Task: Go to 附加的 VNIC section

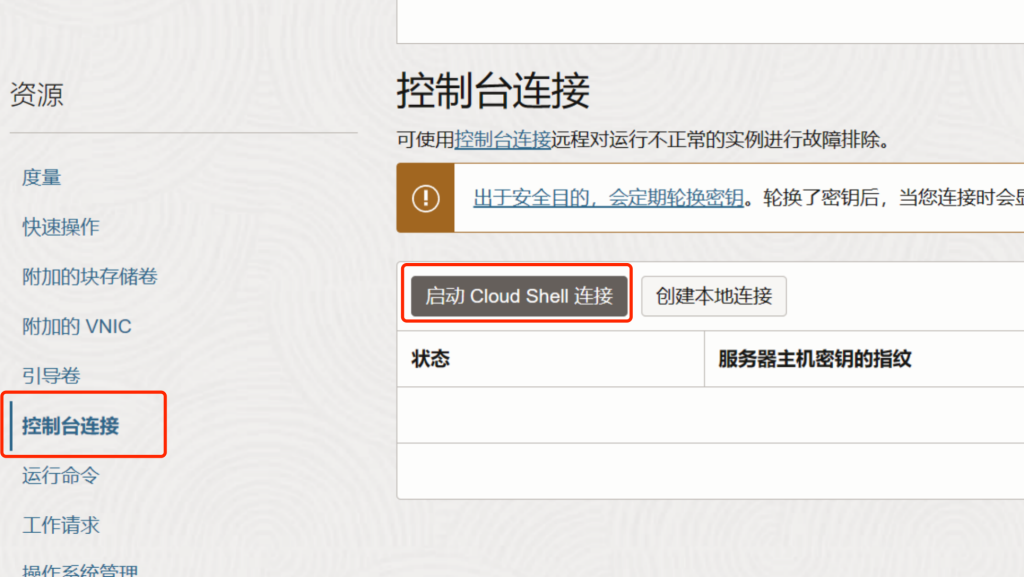Action: 77,326
